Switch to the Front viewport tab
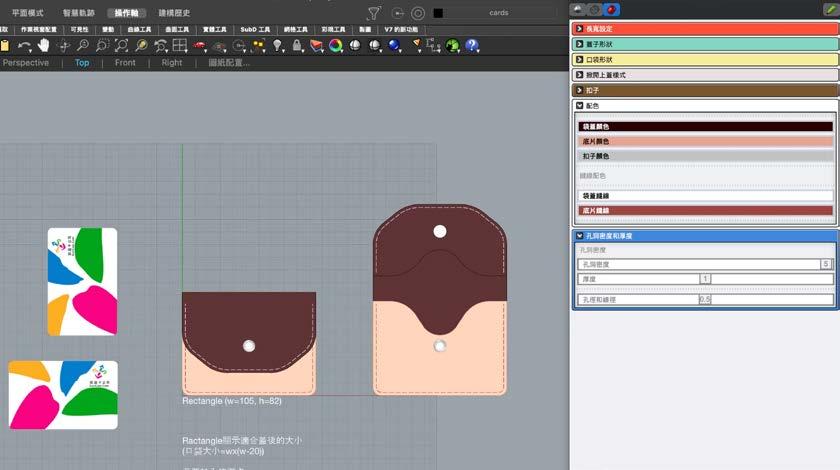Image resolution: width=840 pixels, height=470 pixels. [x=125, y=63]
